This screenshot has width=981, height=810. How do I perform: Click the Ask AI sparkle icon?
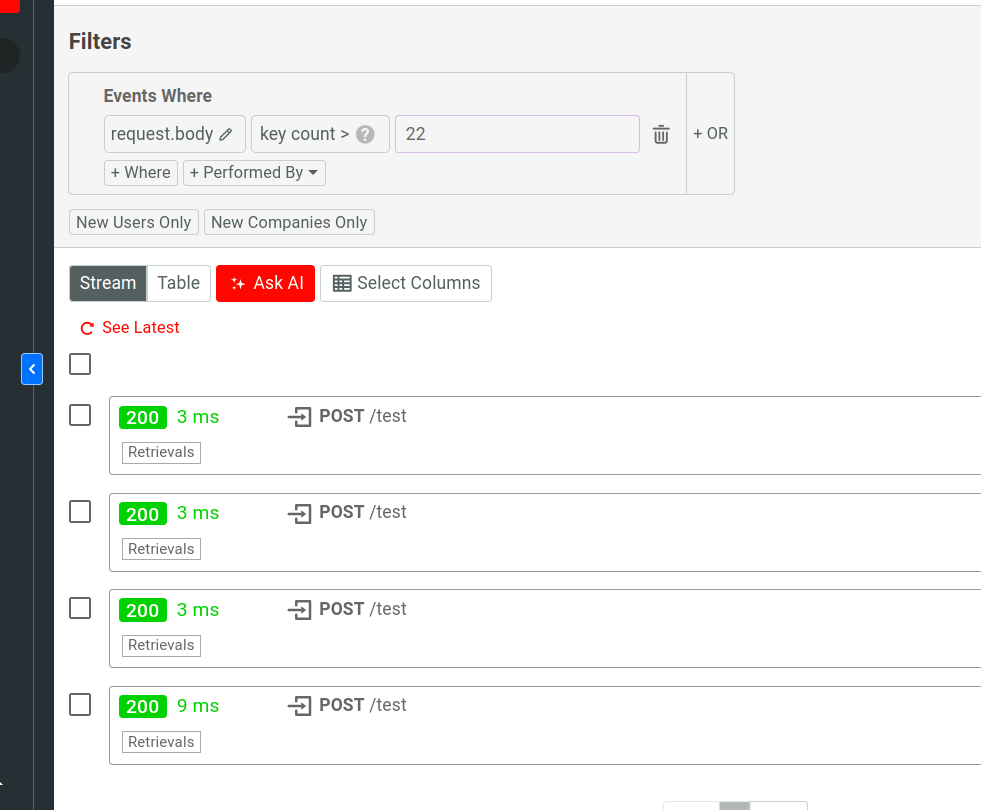point(238,283)
